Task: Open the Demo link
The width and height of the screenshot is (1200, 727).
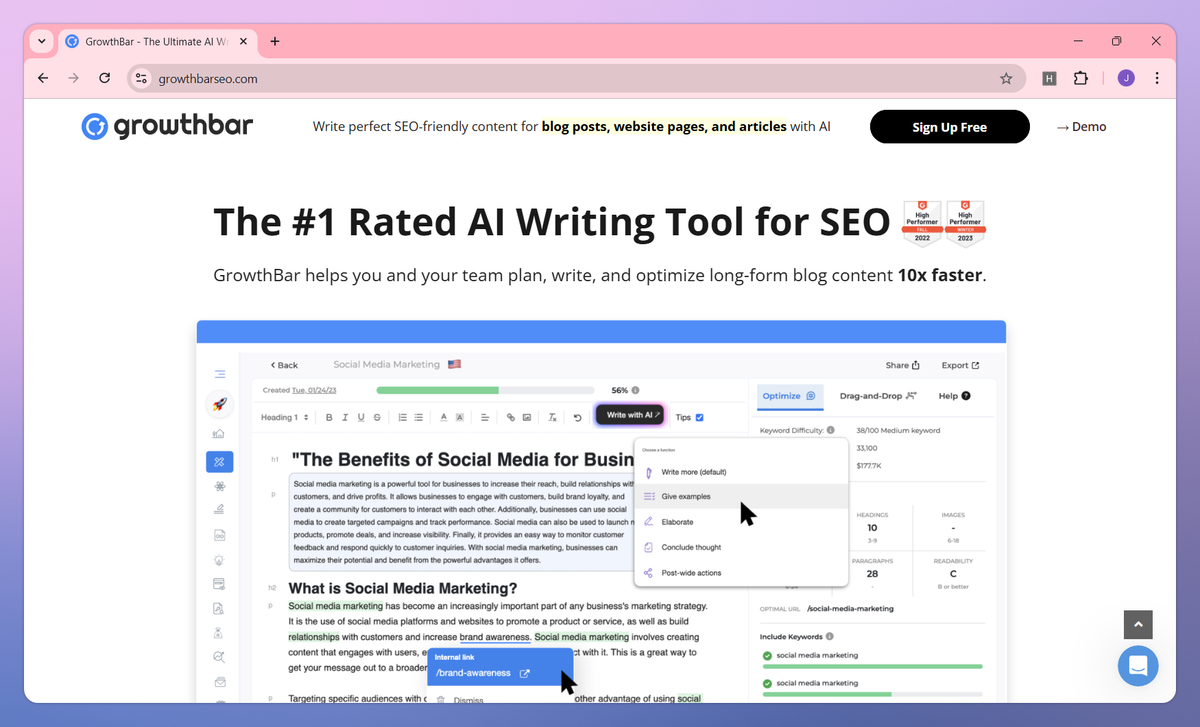Action: pyautogui.click(x=1081, y=127)
